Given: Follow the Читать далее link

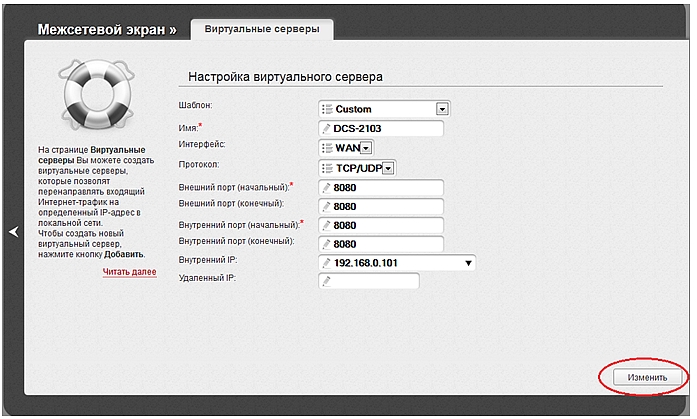Looking at the screenshot, I should 129,272.
